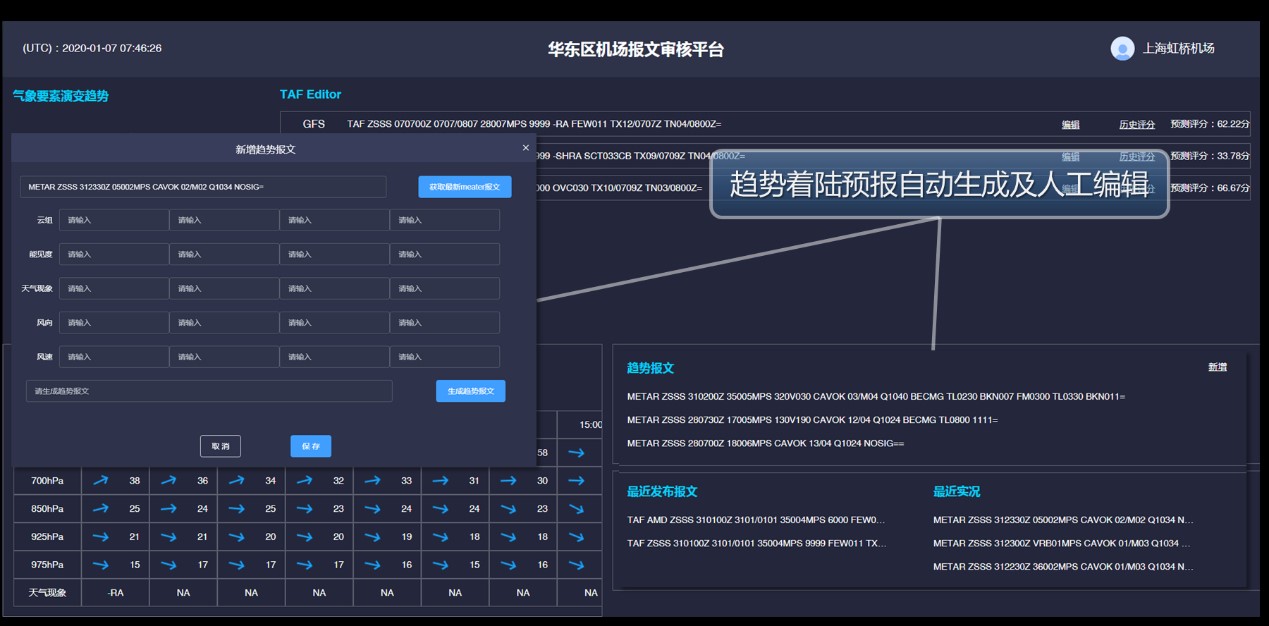Viewport: 1269px width, 626px height.
Task: Click a wind arrow icon in the 975hPa row
Action: 99,564
